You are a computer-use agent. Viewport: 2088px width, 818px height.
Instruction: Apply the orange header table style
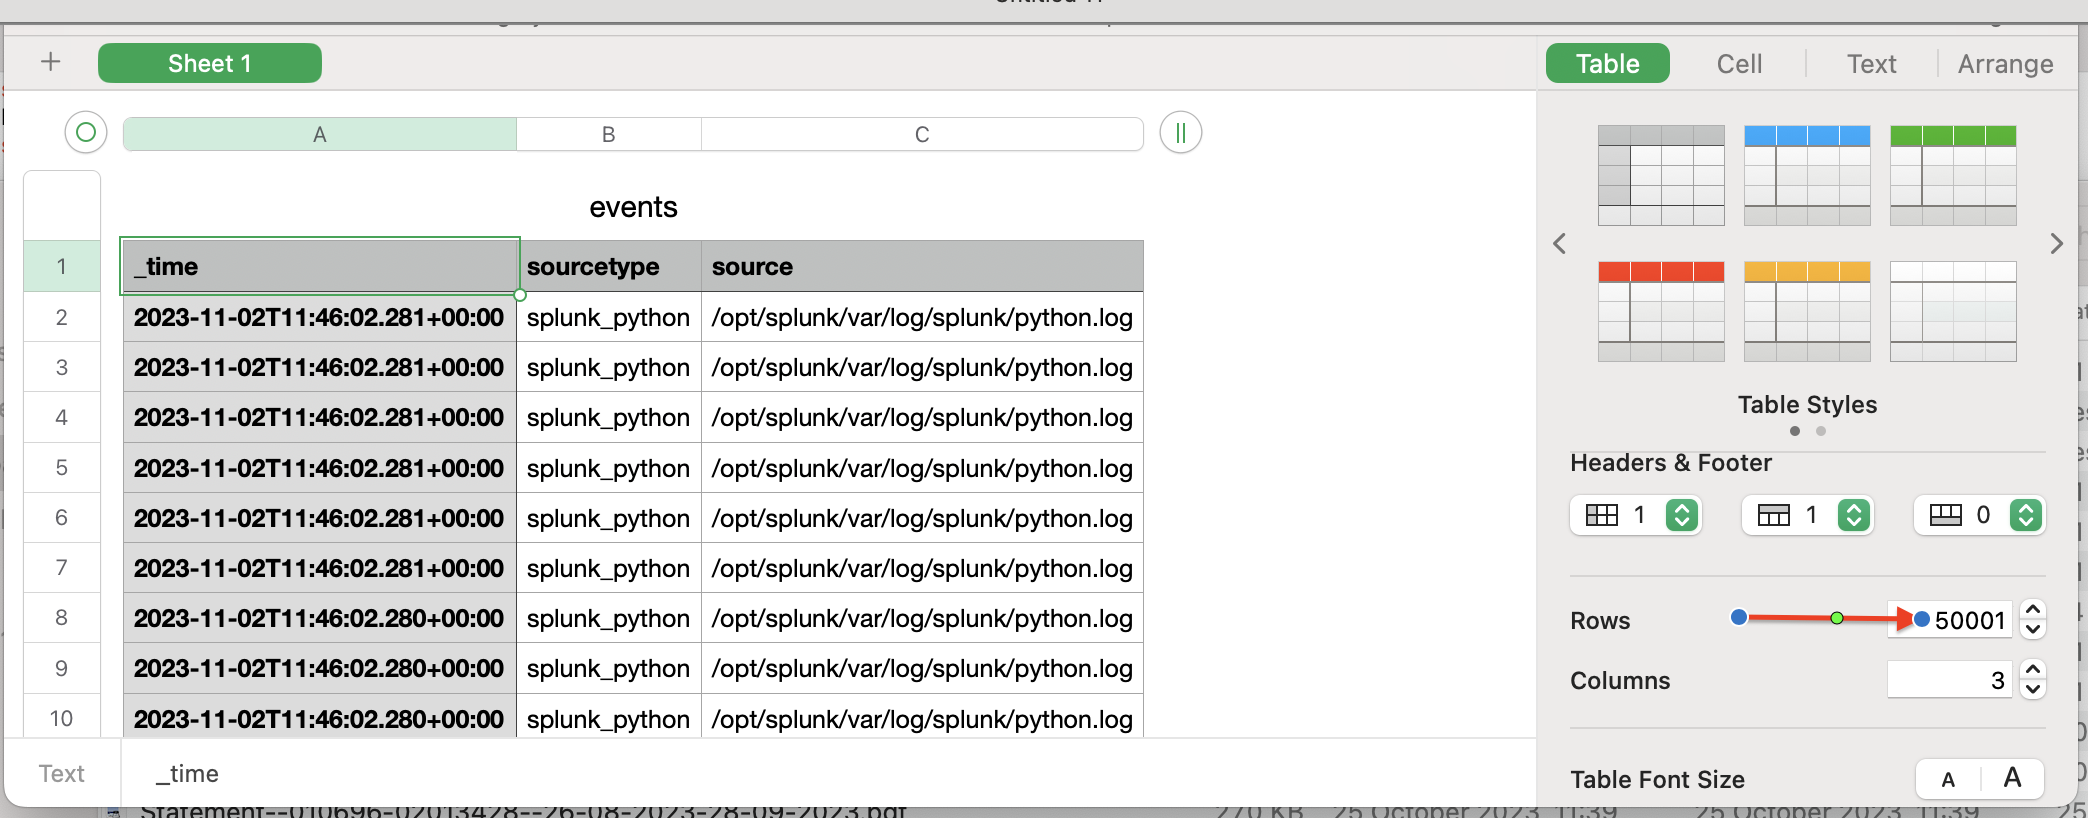(x=1806, y=311)
